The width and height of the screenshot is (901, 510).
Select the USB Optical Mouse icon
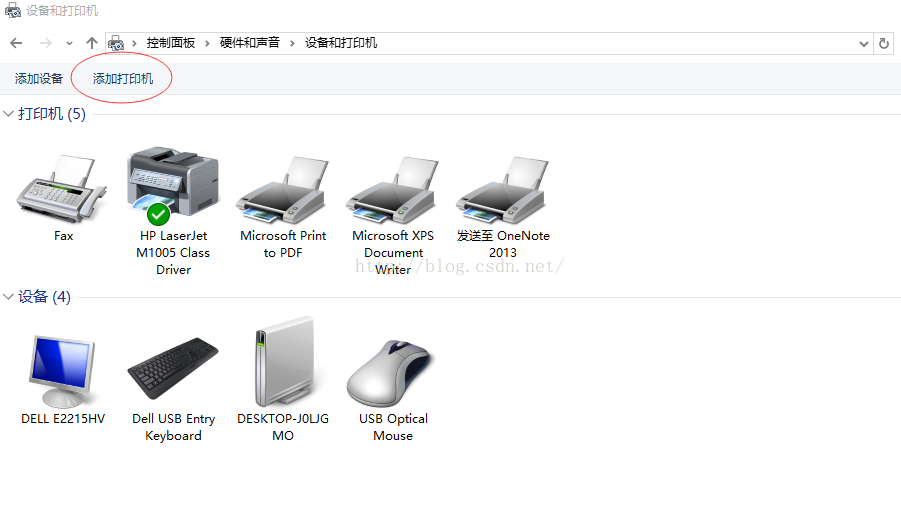pos(389,373)
